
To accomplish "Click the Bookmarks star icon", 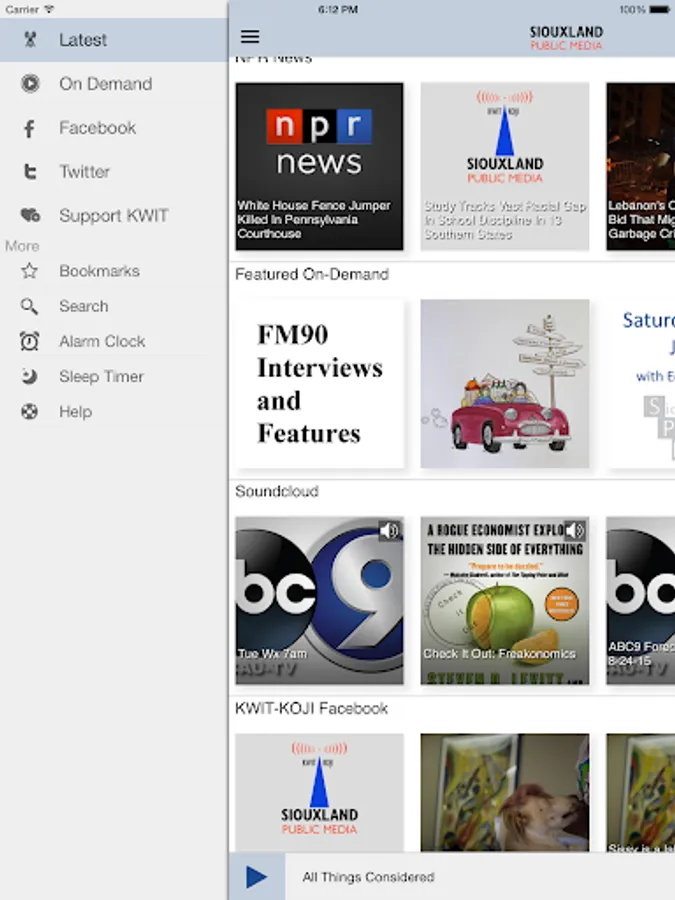I will [x=29, y=271].
